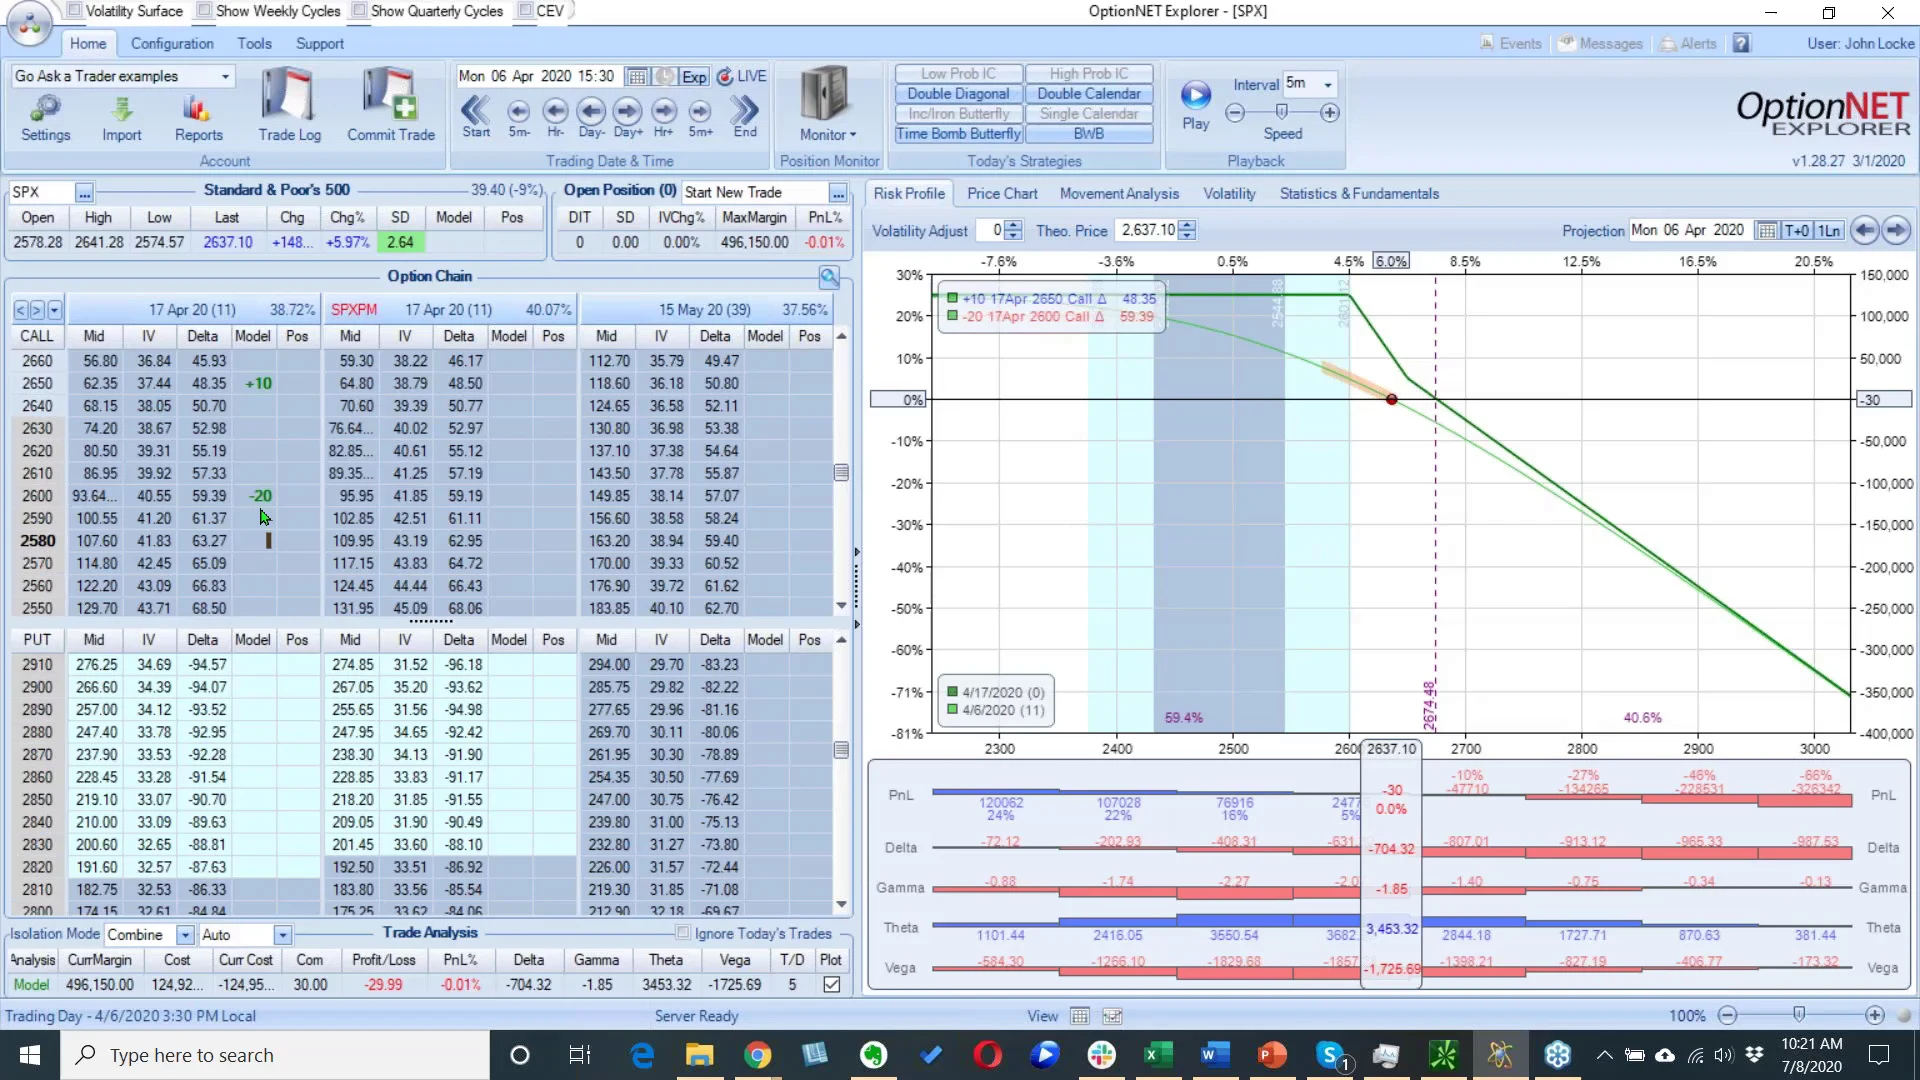Go back one day (Day-)
Screen dimensions: 1920x1080
coord(591,116)
